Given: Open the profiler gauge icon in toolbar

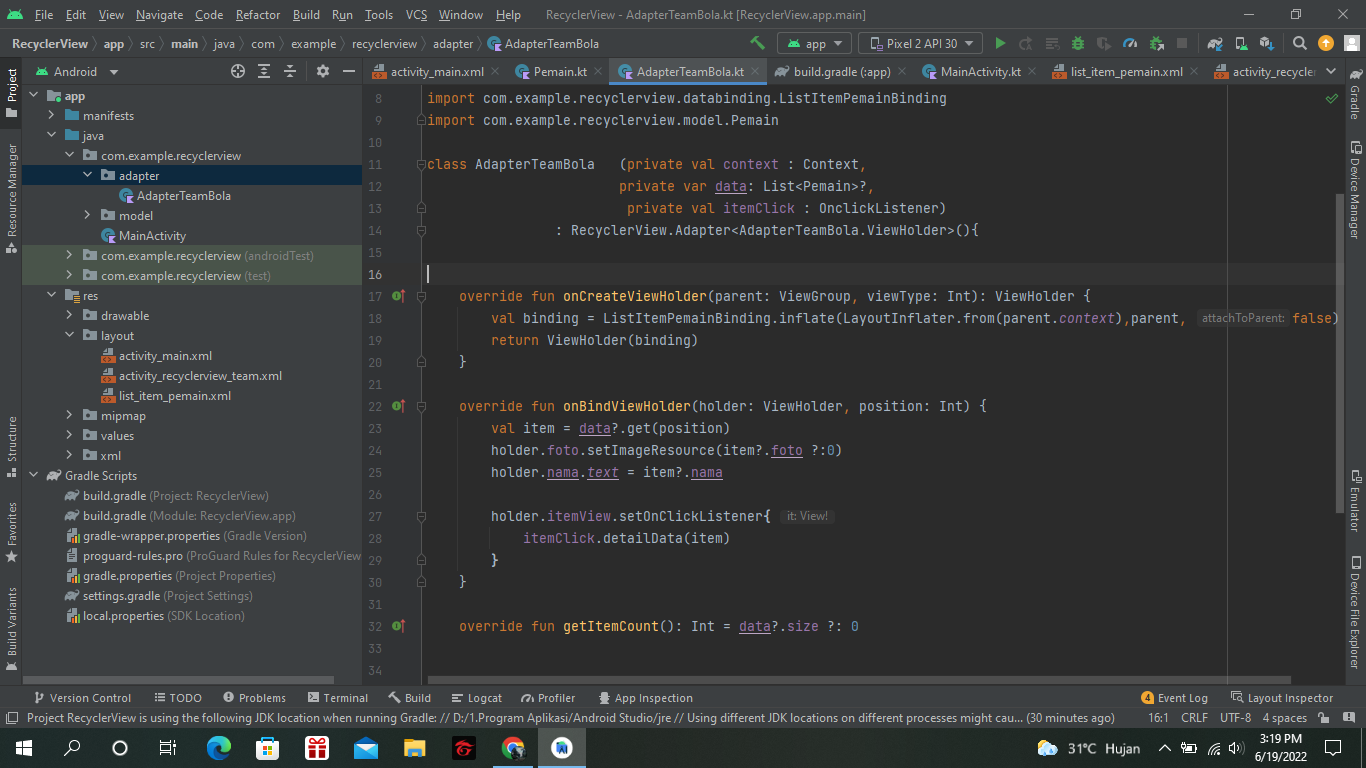Looking at the screenshot, I should pos(1130,43).
